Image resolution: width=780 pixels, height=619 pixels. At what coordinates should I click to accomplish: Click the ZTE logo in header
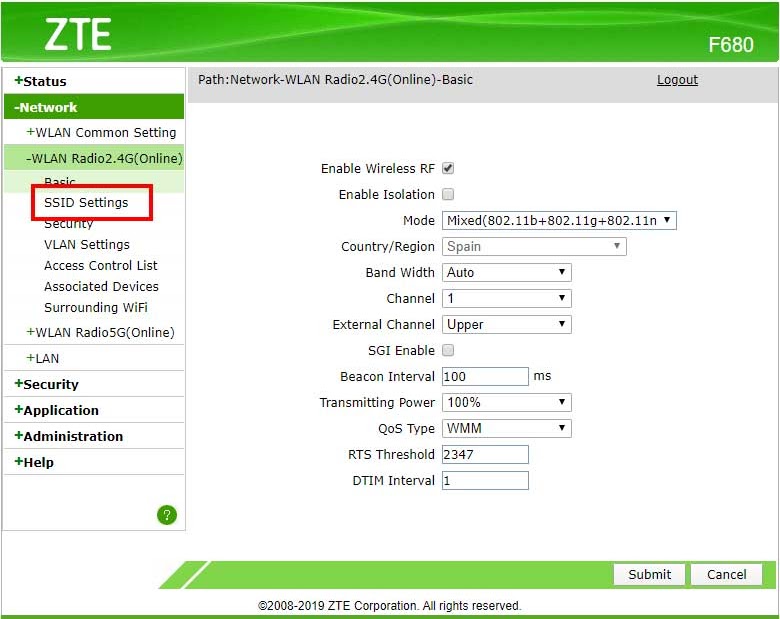click(78, 34)
